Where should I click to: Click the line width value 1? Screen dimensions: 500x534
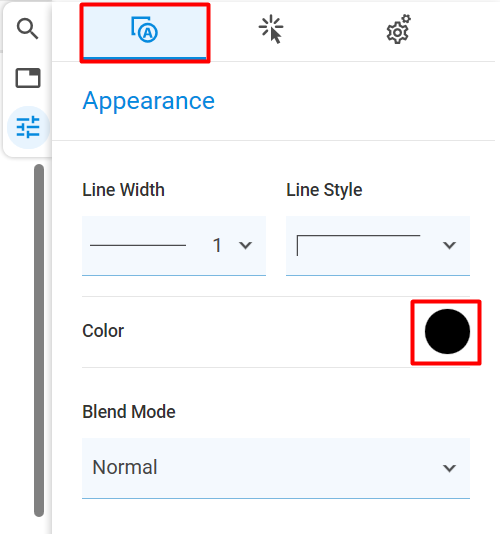point(217,245)
